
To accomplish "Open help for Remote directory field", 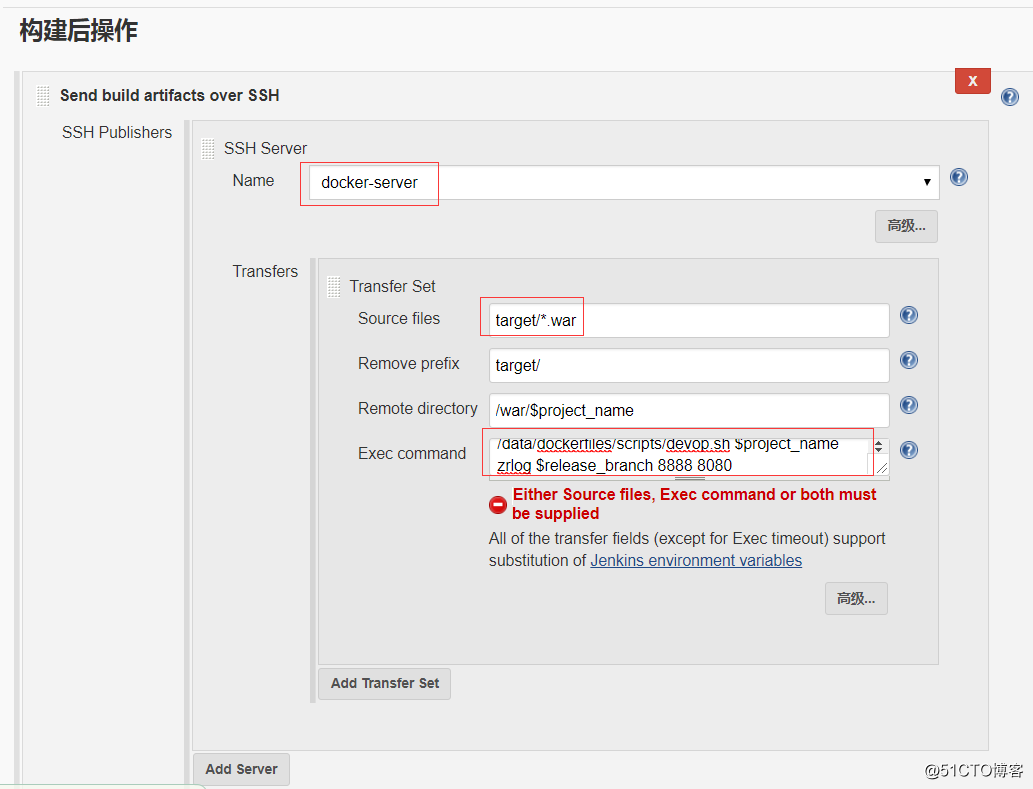I will [x=909, y=405].
